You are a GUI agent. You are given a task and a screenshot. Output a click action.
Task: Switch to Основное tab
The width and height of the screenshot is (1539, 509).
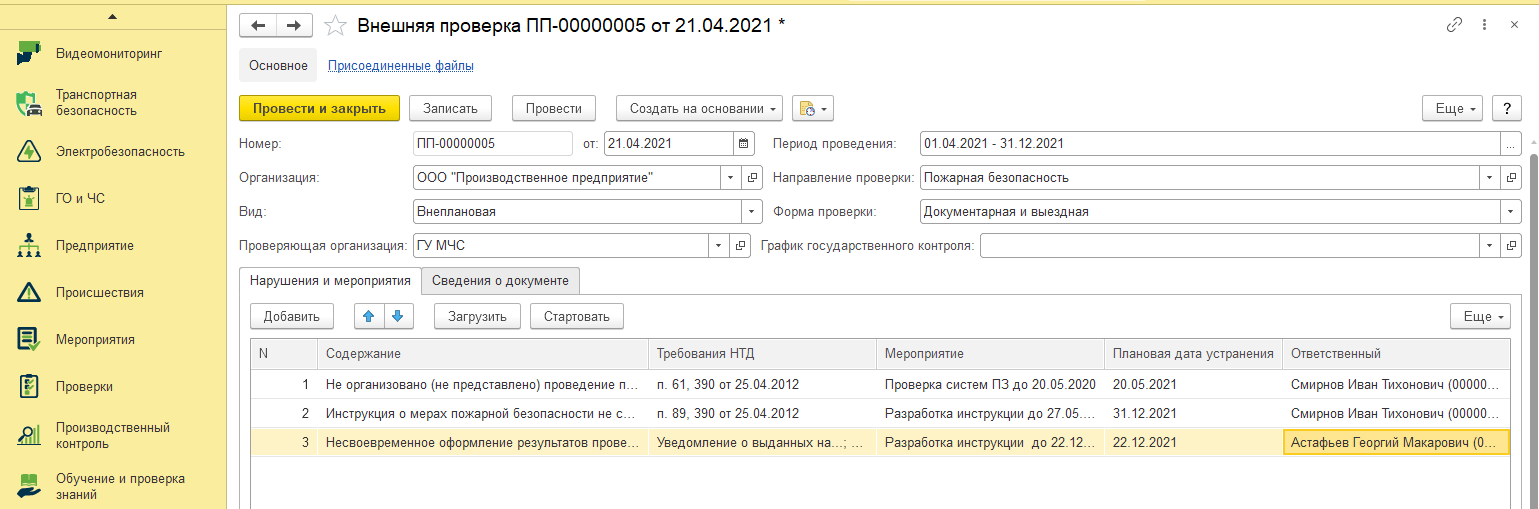click(x=278, y=66)
